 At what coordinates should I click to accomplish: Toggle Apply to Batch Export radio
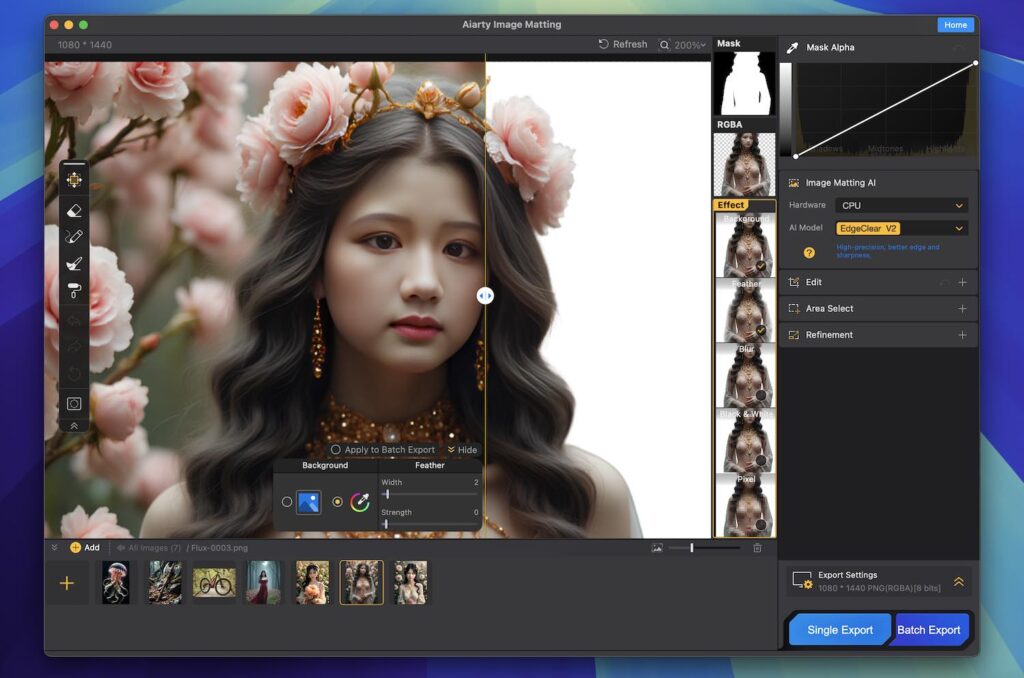point(336,450)
